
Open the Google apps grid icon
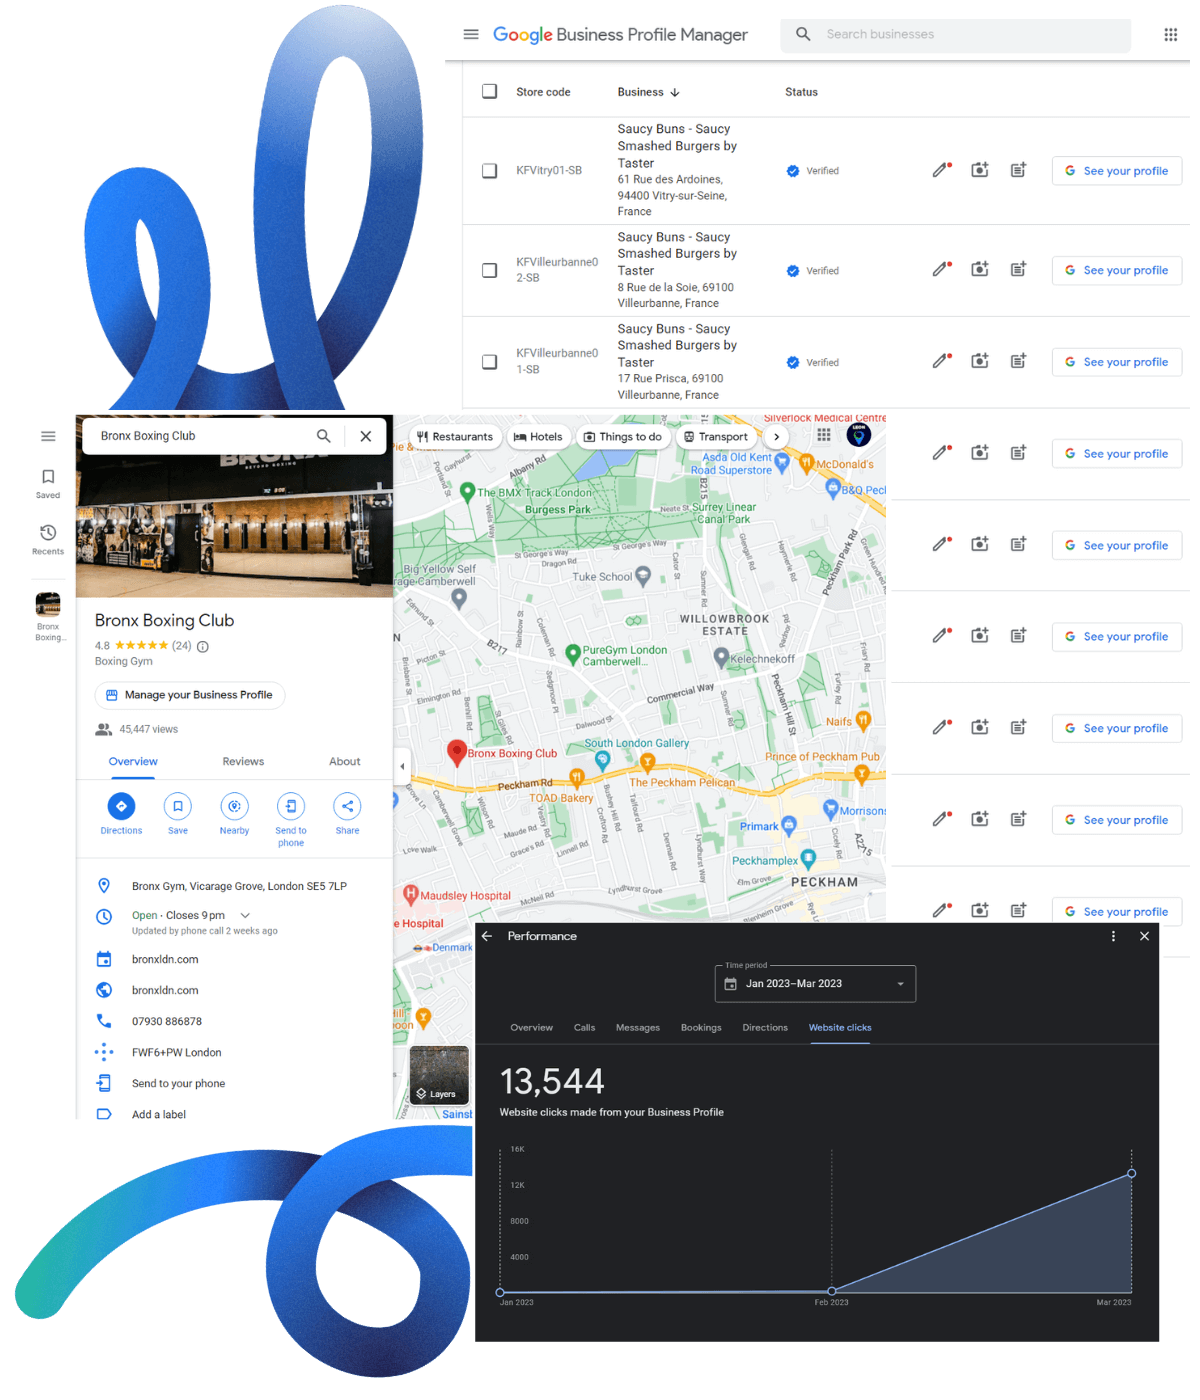tap(1170, 35)
